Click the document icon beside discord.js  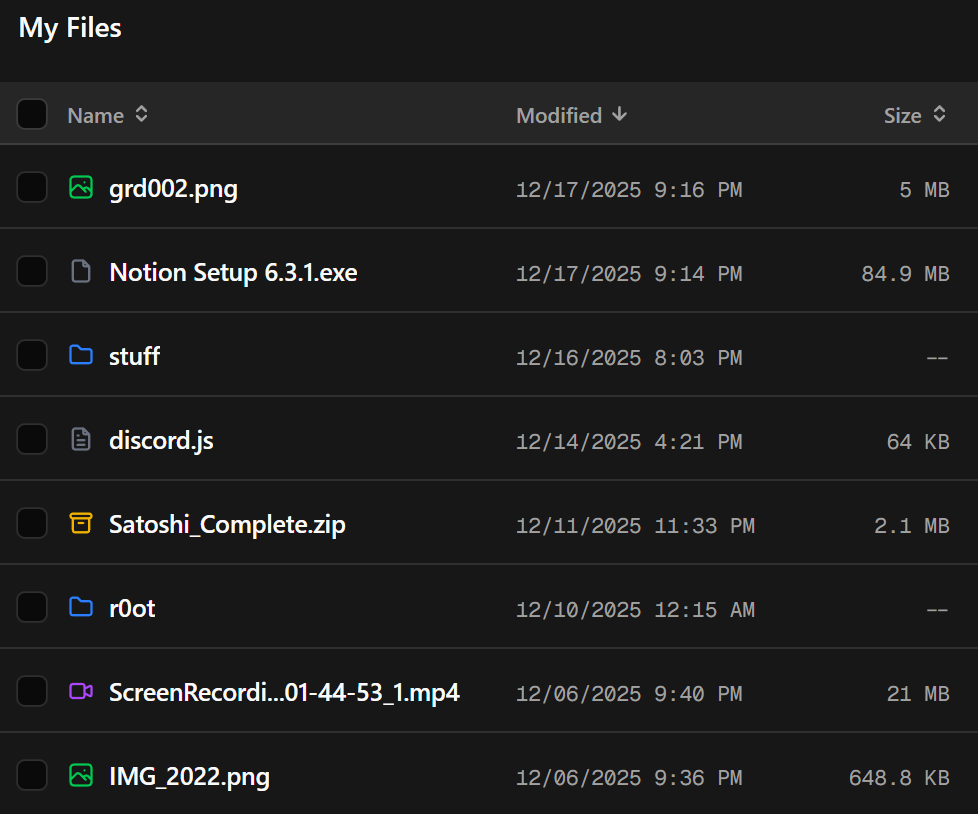pyautogui.click(x=81, y=439)
